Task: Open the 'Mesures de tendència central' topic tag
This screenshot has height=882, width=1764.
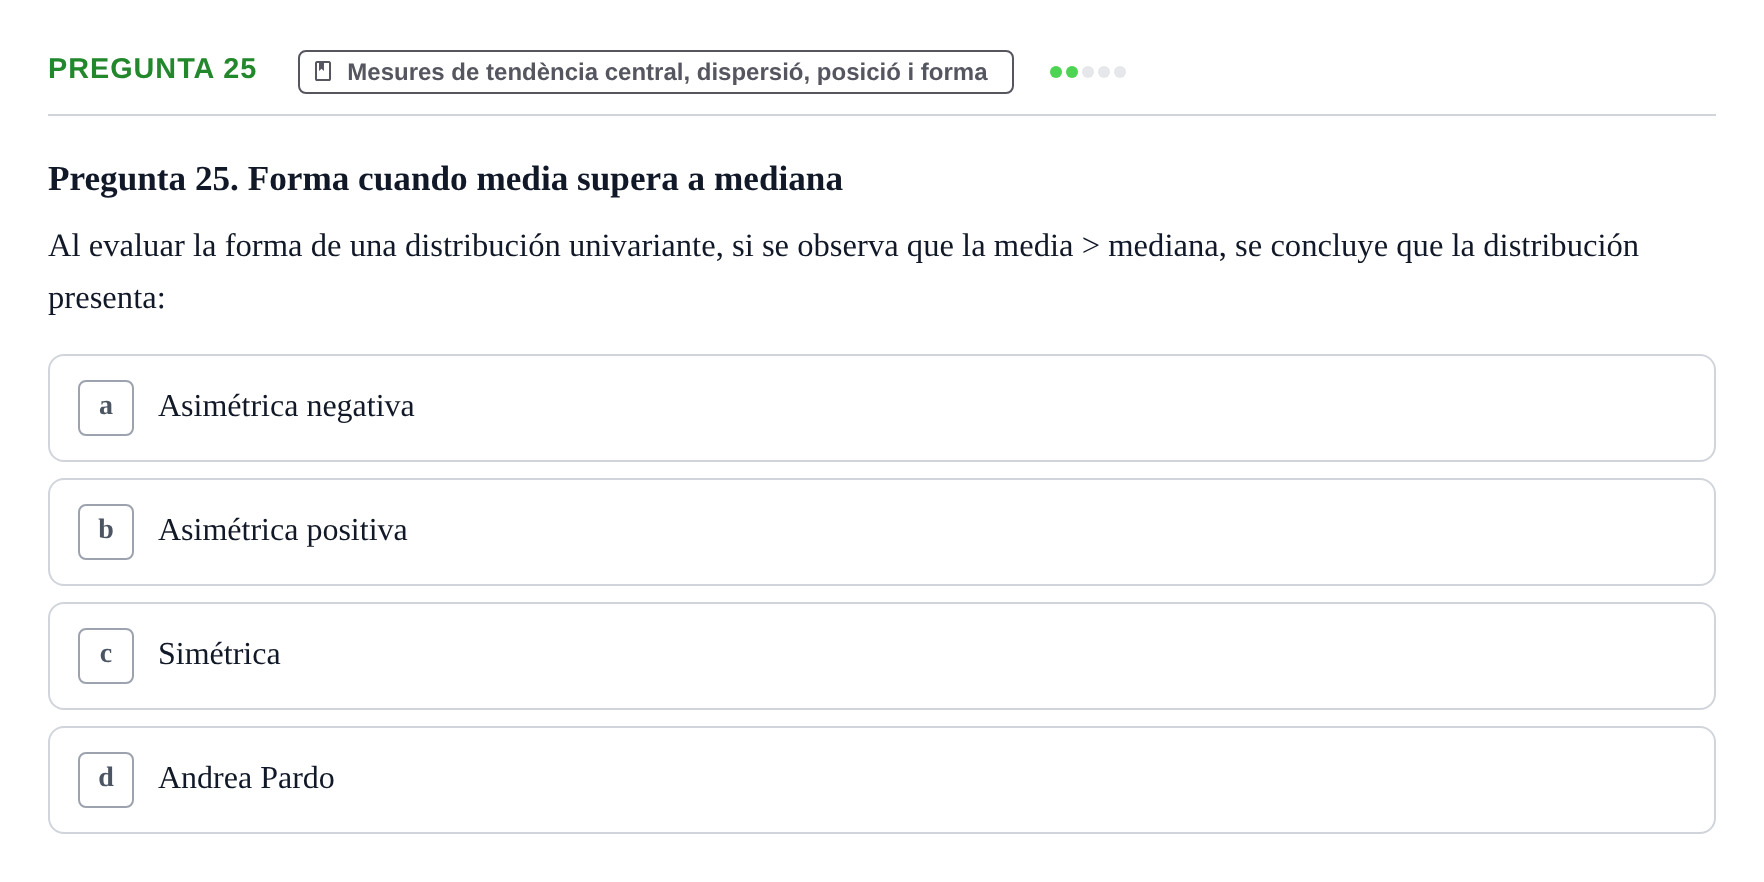Action: (x=656, y=72)
